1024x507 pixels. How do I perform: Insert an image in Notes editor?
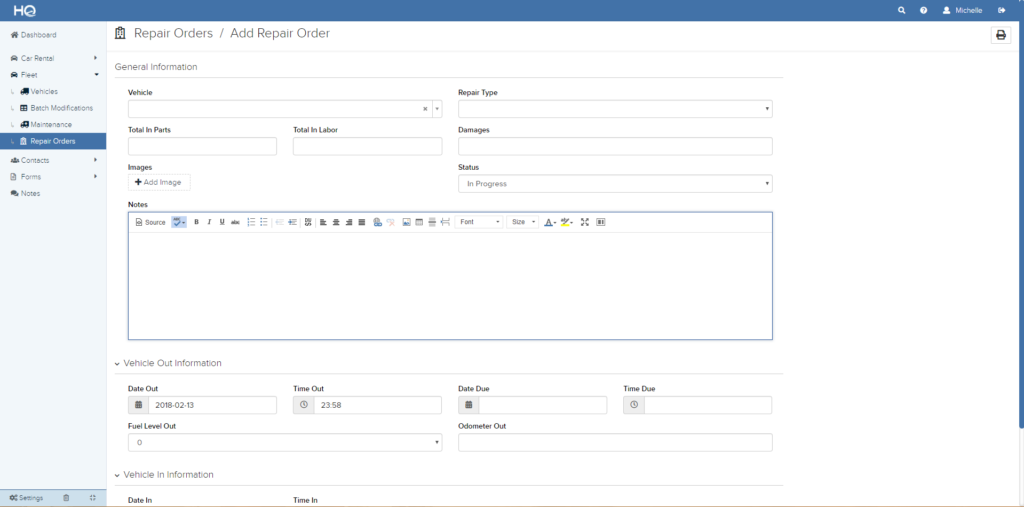coord(406,222)
